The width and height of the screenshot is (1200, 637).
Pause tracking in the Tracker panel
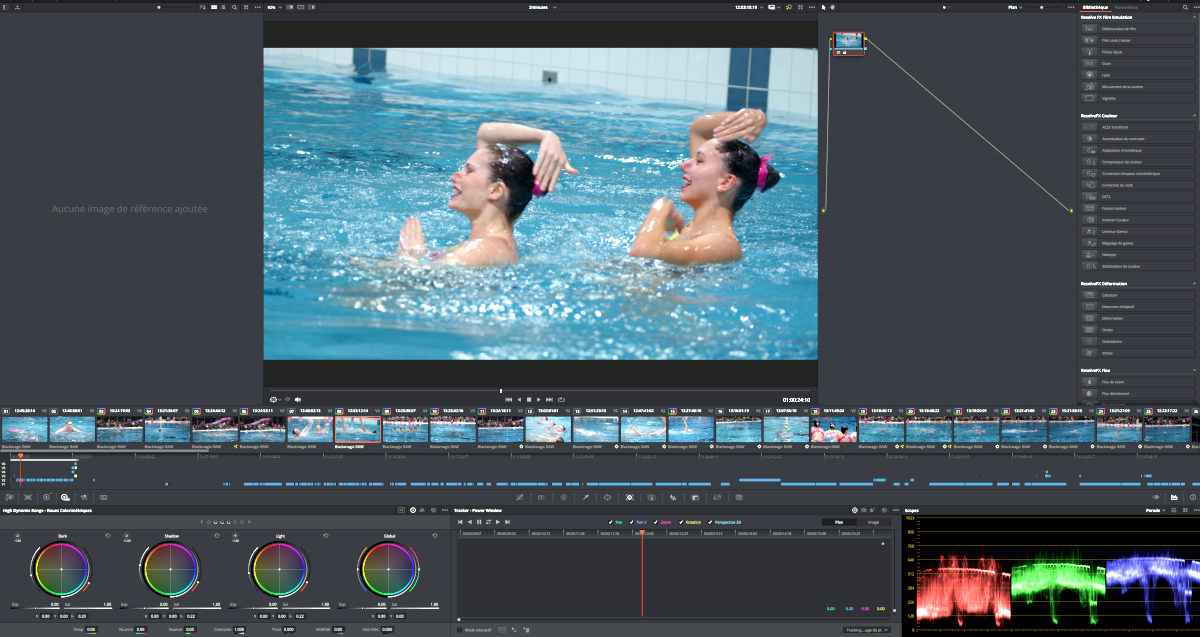(479, 522)
